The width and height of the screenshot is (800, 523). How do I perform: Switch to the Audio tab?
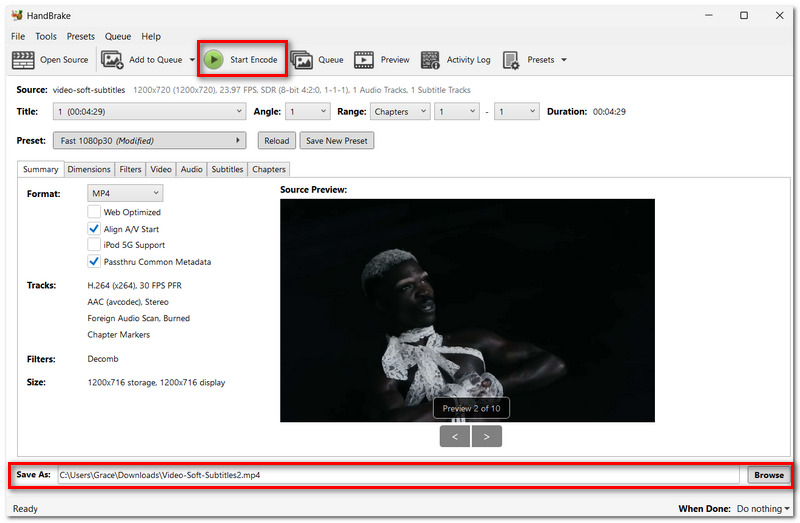point(191,169)
